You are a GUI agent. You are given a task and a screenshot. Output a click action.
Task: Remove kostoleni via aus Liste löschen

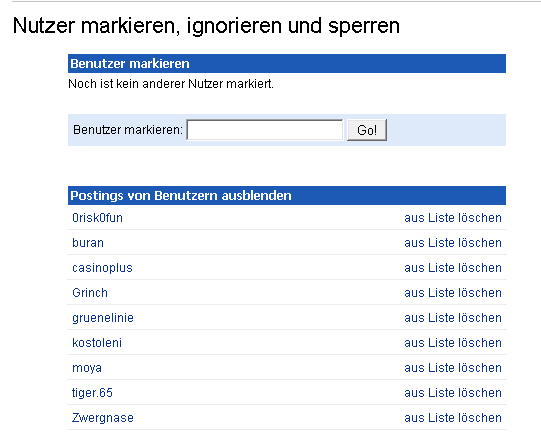click(x=453, y=343)
